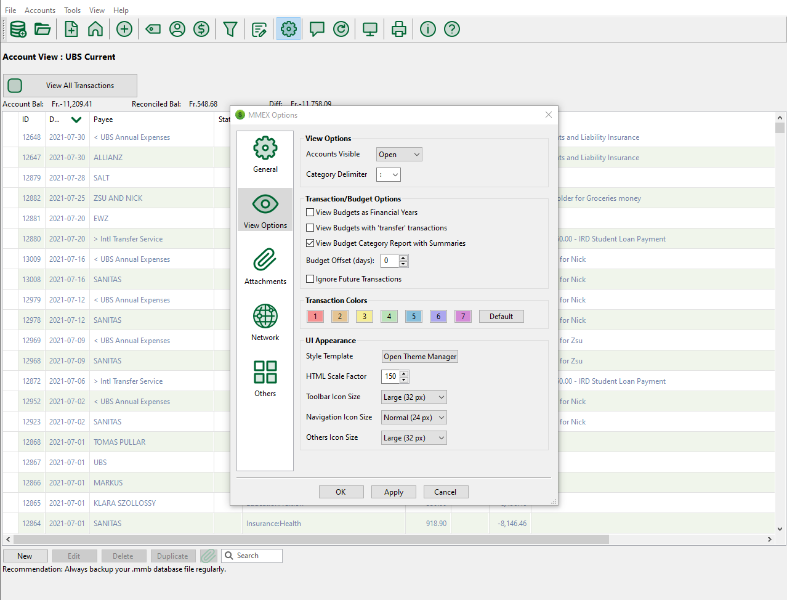Click View All Transactions button
Viewport: 787px width, 600px height.
coord(70,85)
